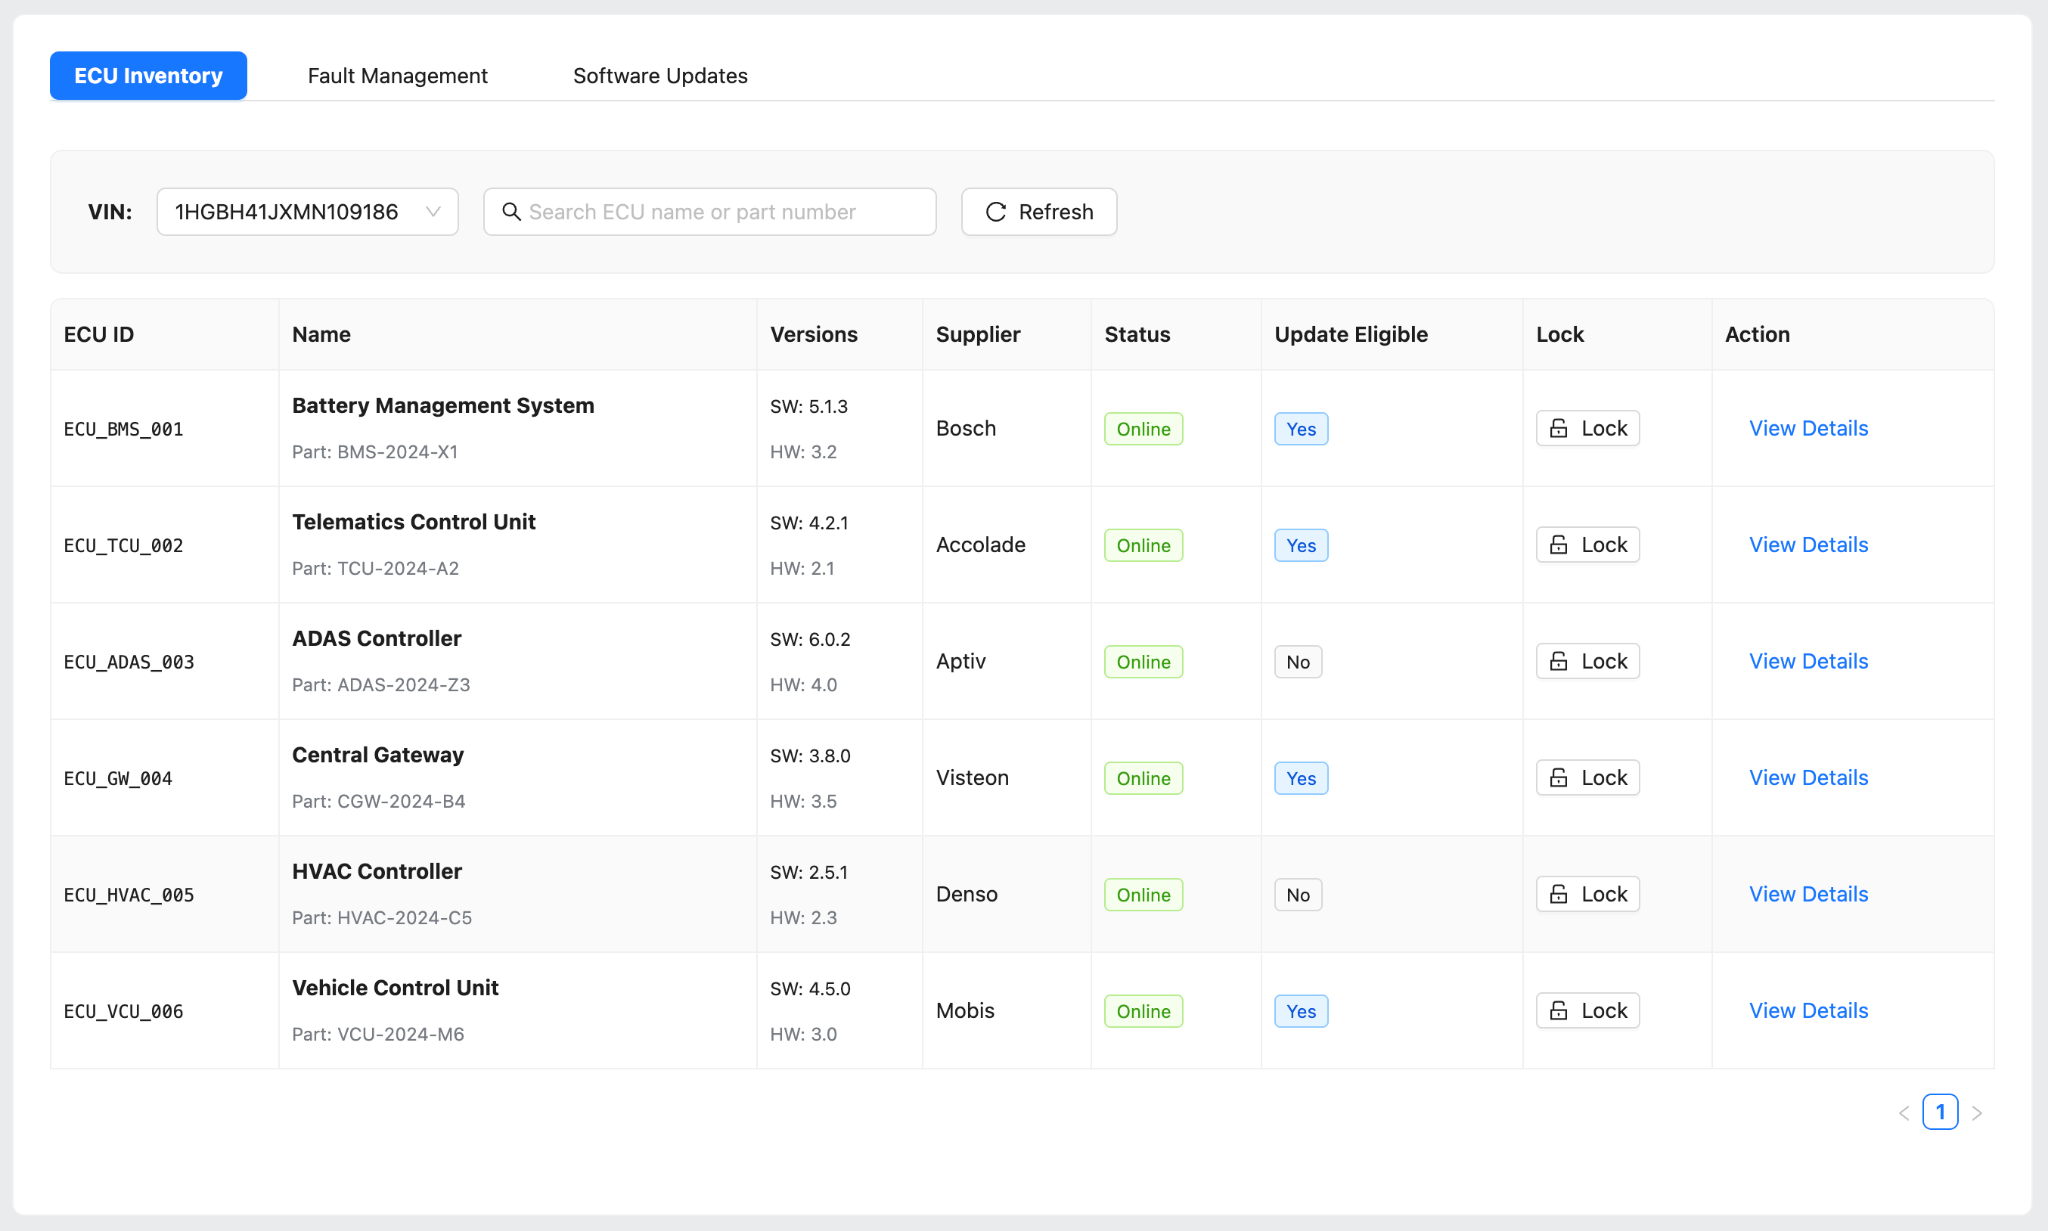Click padlock icon for Central Gateway row

pyautogui.click(x=1558, y=778)
